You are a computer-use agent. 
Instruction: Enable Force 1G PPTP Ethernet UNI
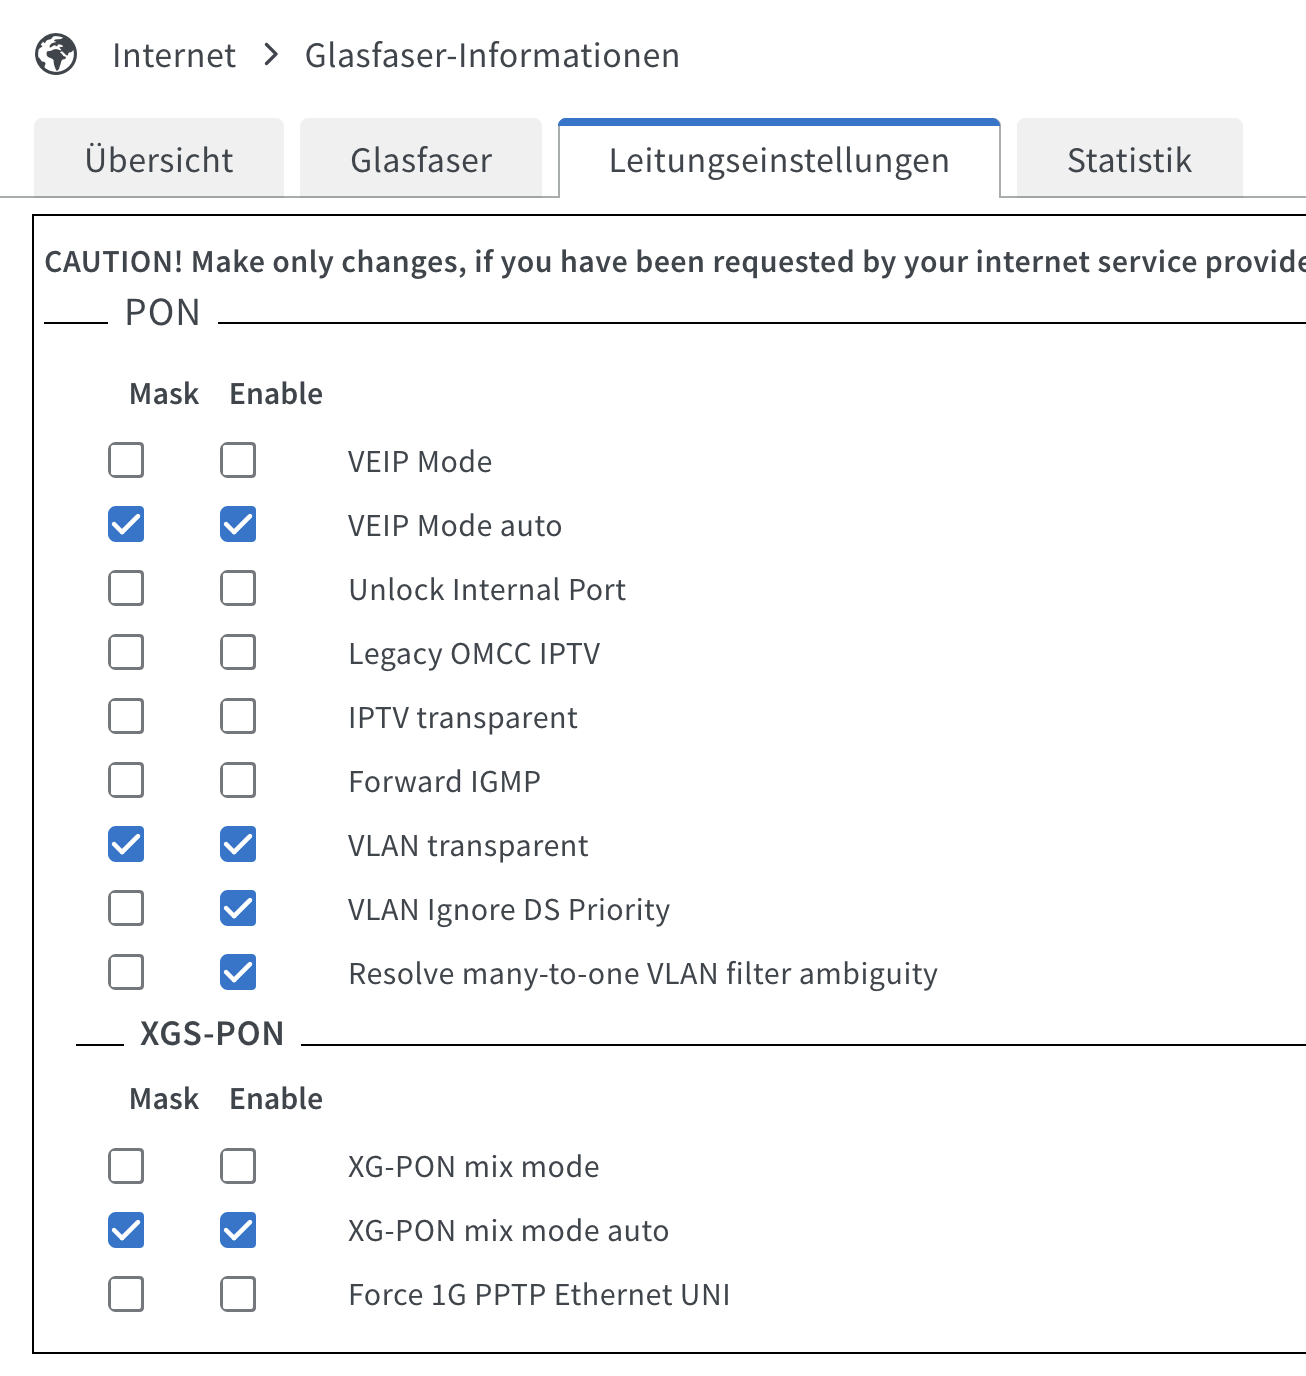[x=238, y=1293]
